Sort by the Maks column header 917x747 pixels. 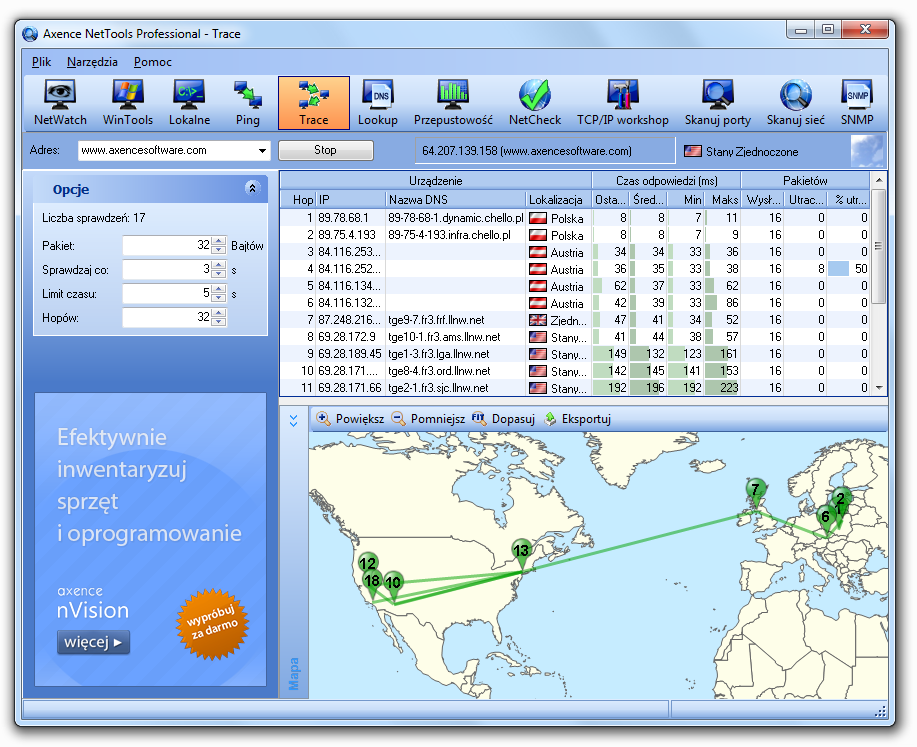click(723, 199)
